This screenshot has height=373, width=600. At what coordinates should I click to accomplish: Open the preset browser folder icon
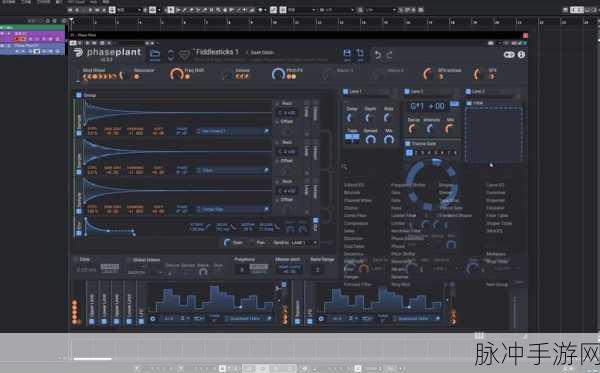point(155,53)
